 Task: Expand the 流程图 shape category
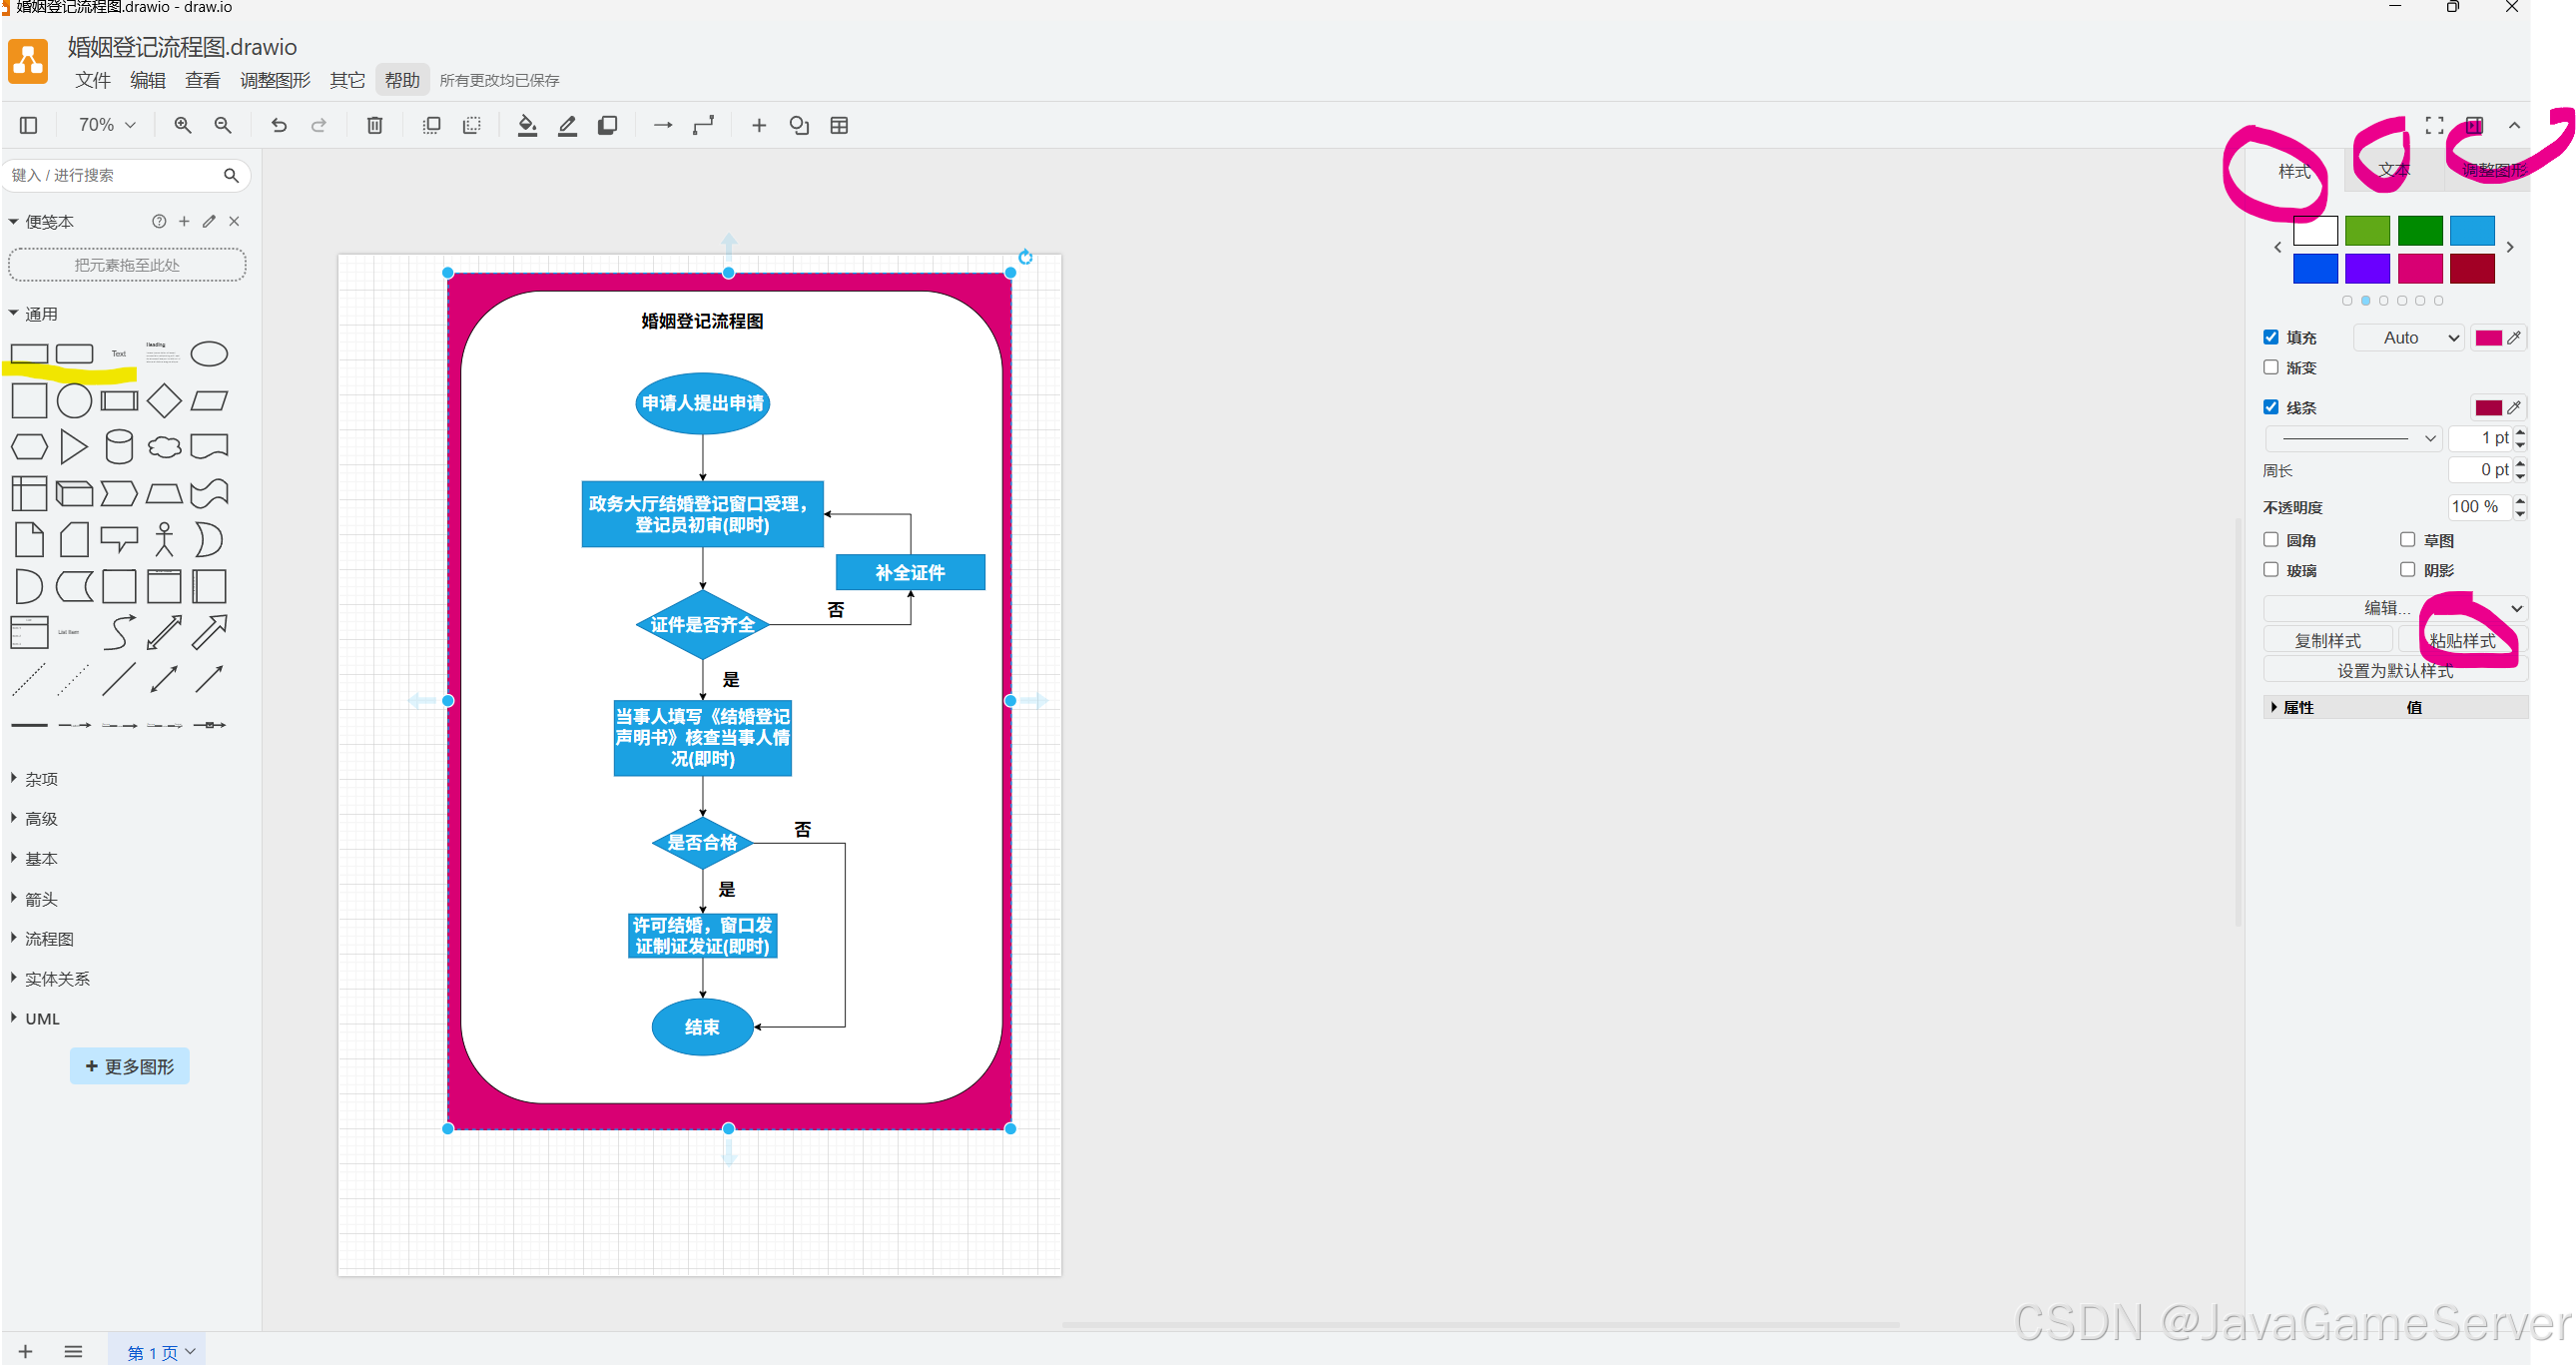[x=49, y=939]
